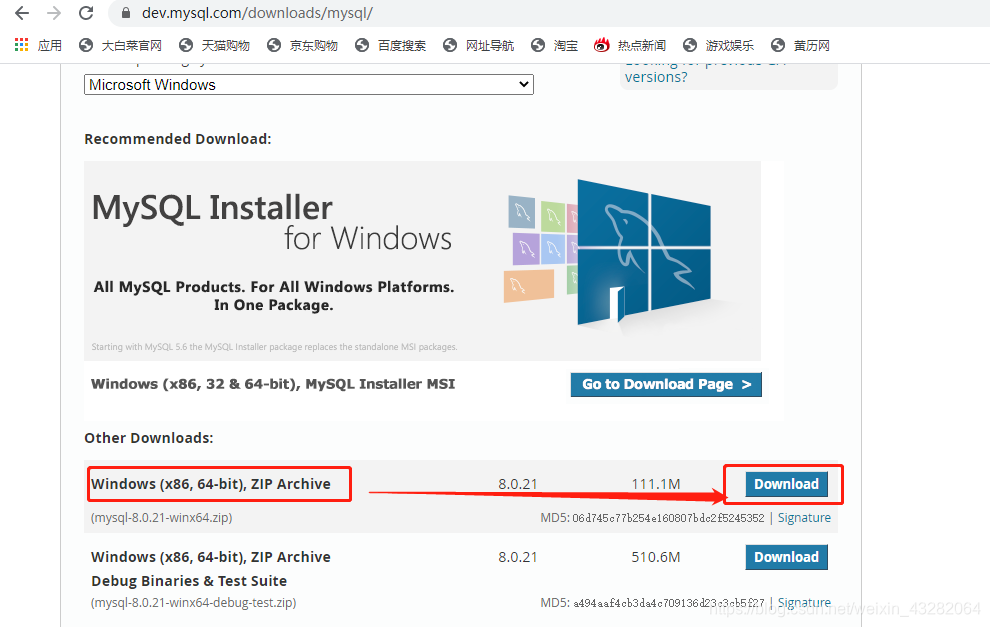The width and height of the screenshot is (990, 627).
Task: Open the 黄历网 bookmark
Action: coord(801,45)
